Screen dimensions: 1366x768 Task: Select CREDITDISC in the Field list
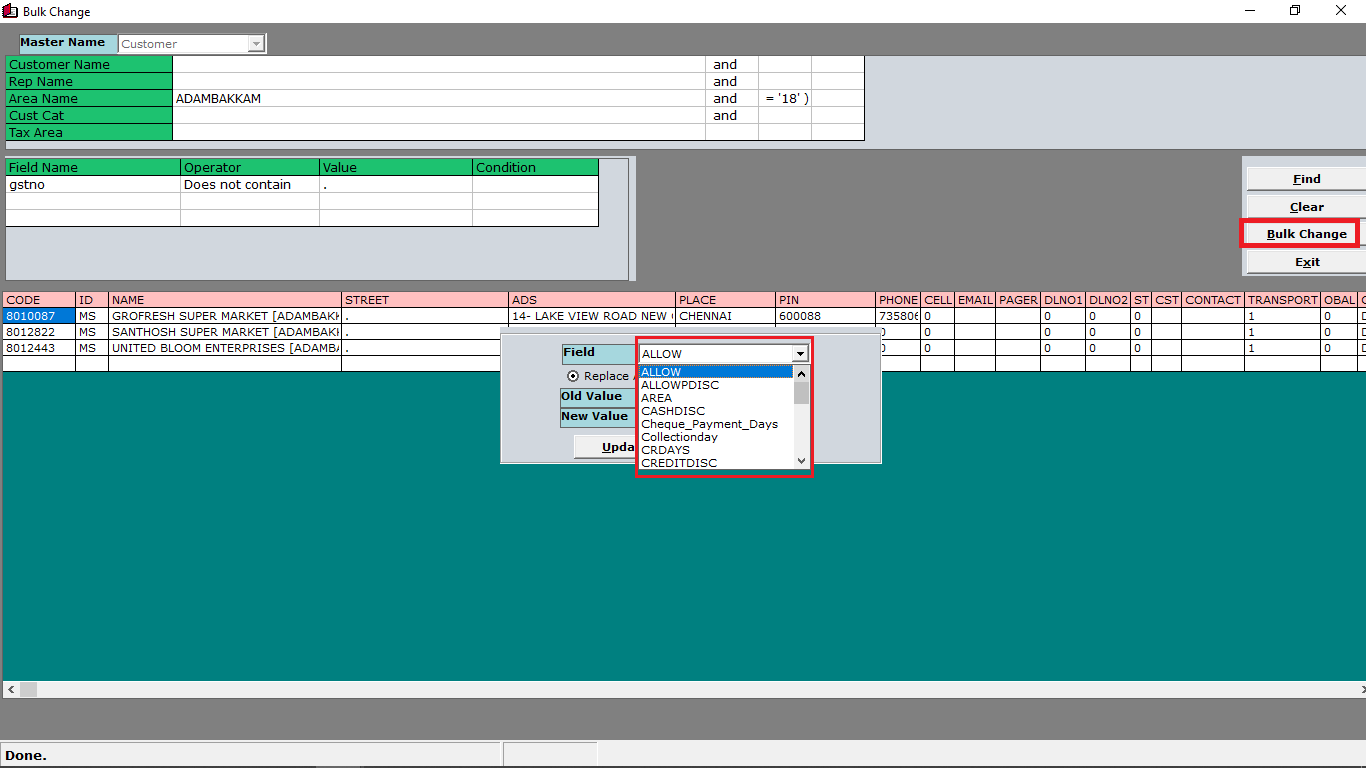coord(679,463)
